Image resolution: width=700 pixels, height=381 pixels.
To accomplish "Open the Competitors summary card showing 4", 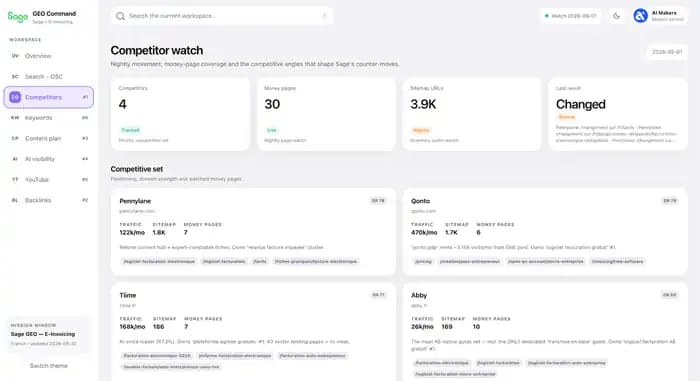I will (180, 114).
